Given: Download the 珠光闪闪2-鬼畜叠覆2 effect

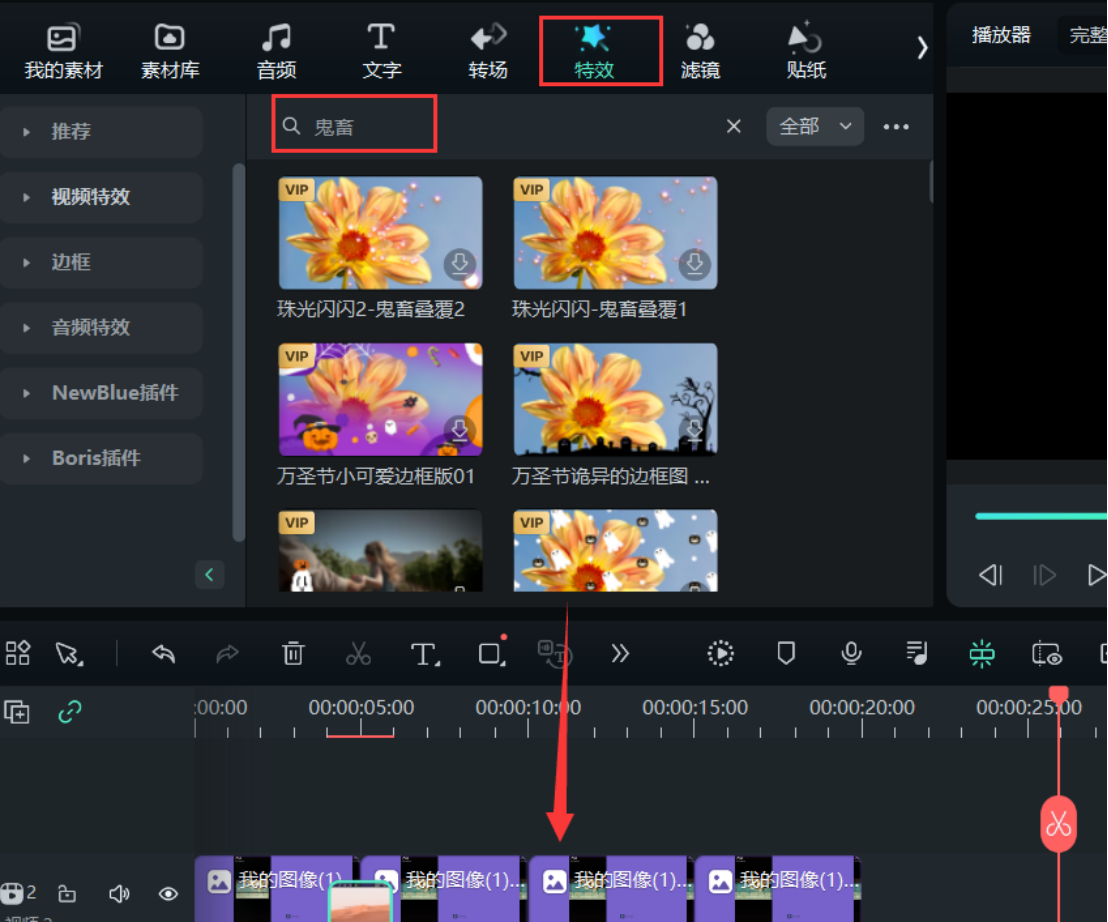Looking at the screenshot, I should coord(460,264).
